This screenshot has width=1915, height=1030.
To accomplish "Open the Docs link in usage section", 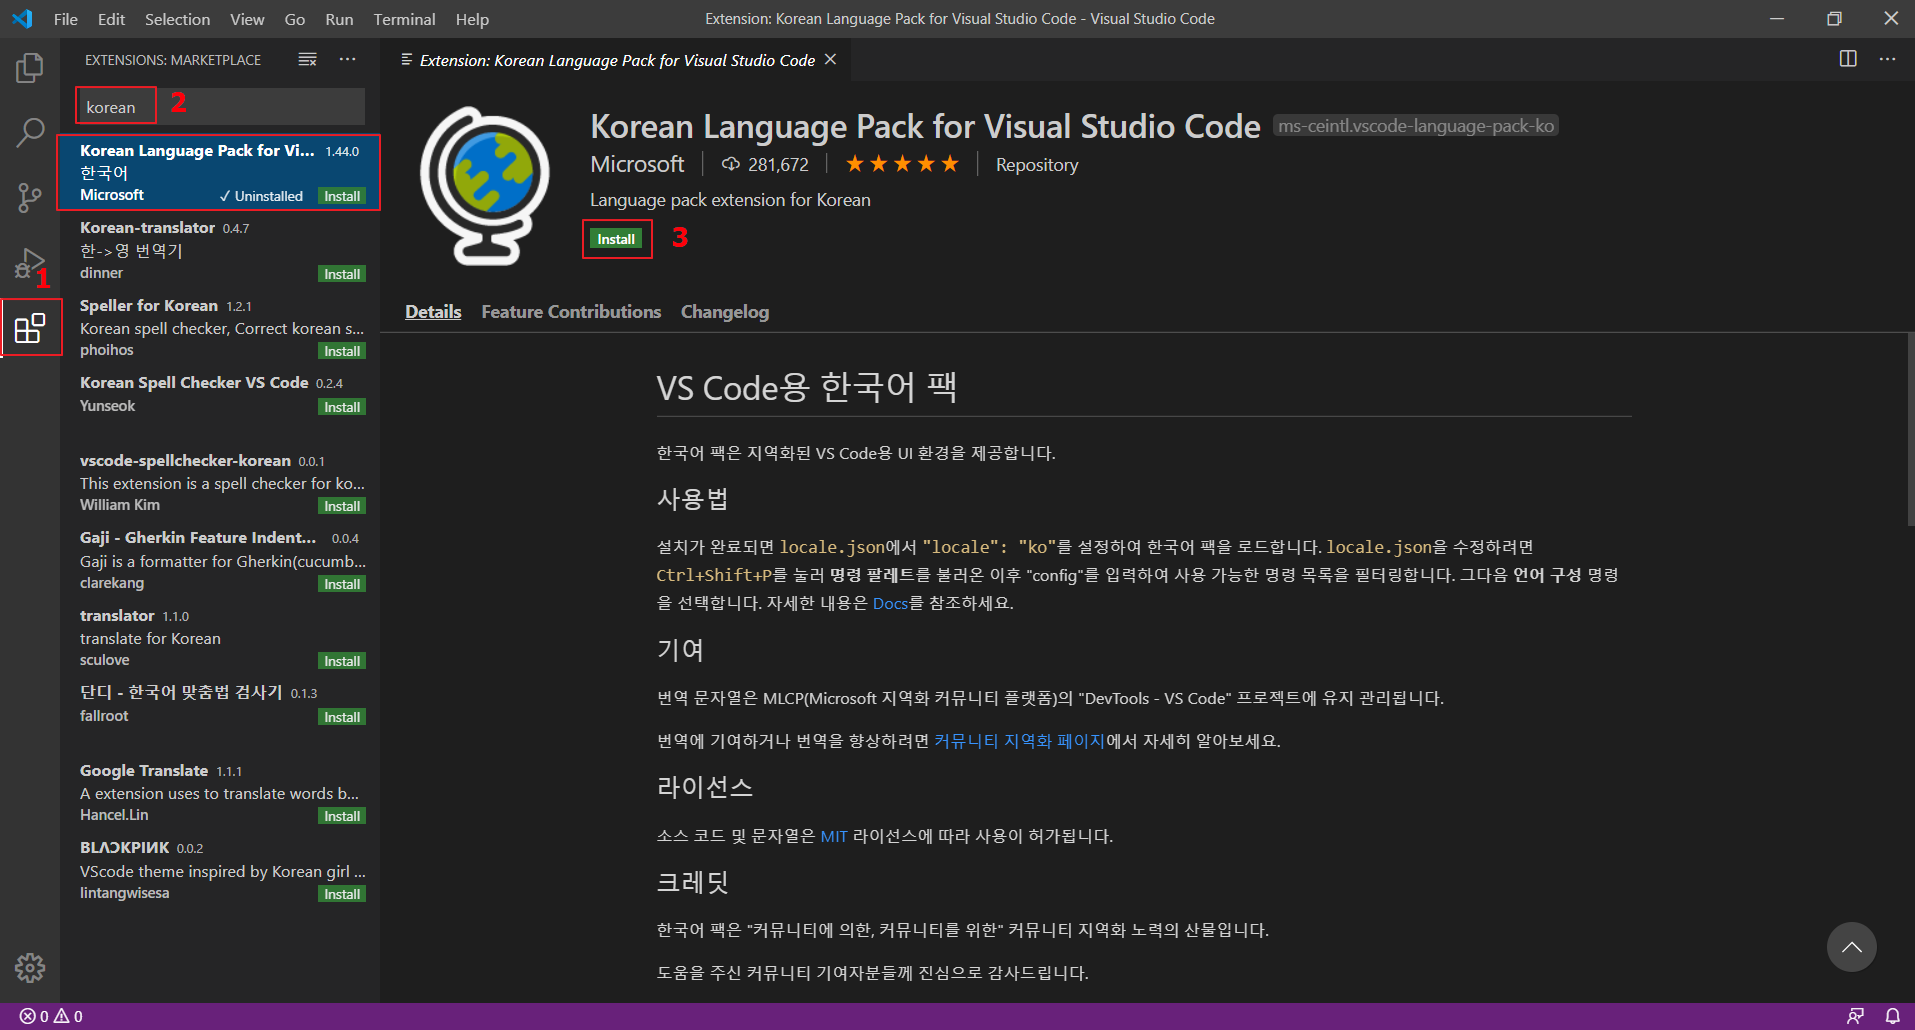I will [890, 603].
